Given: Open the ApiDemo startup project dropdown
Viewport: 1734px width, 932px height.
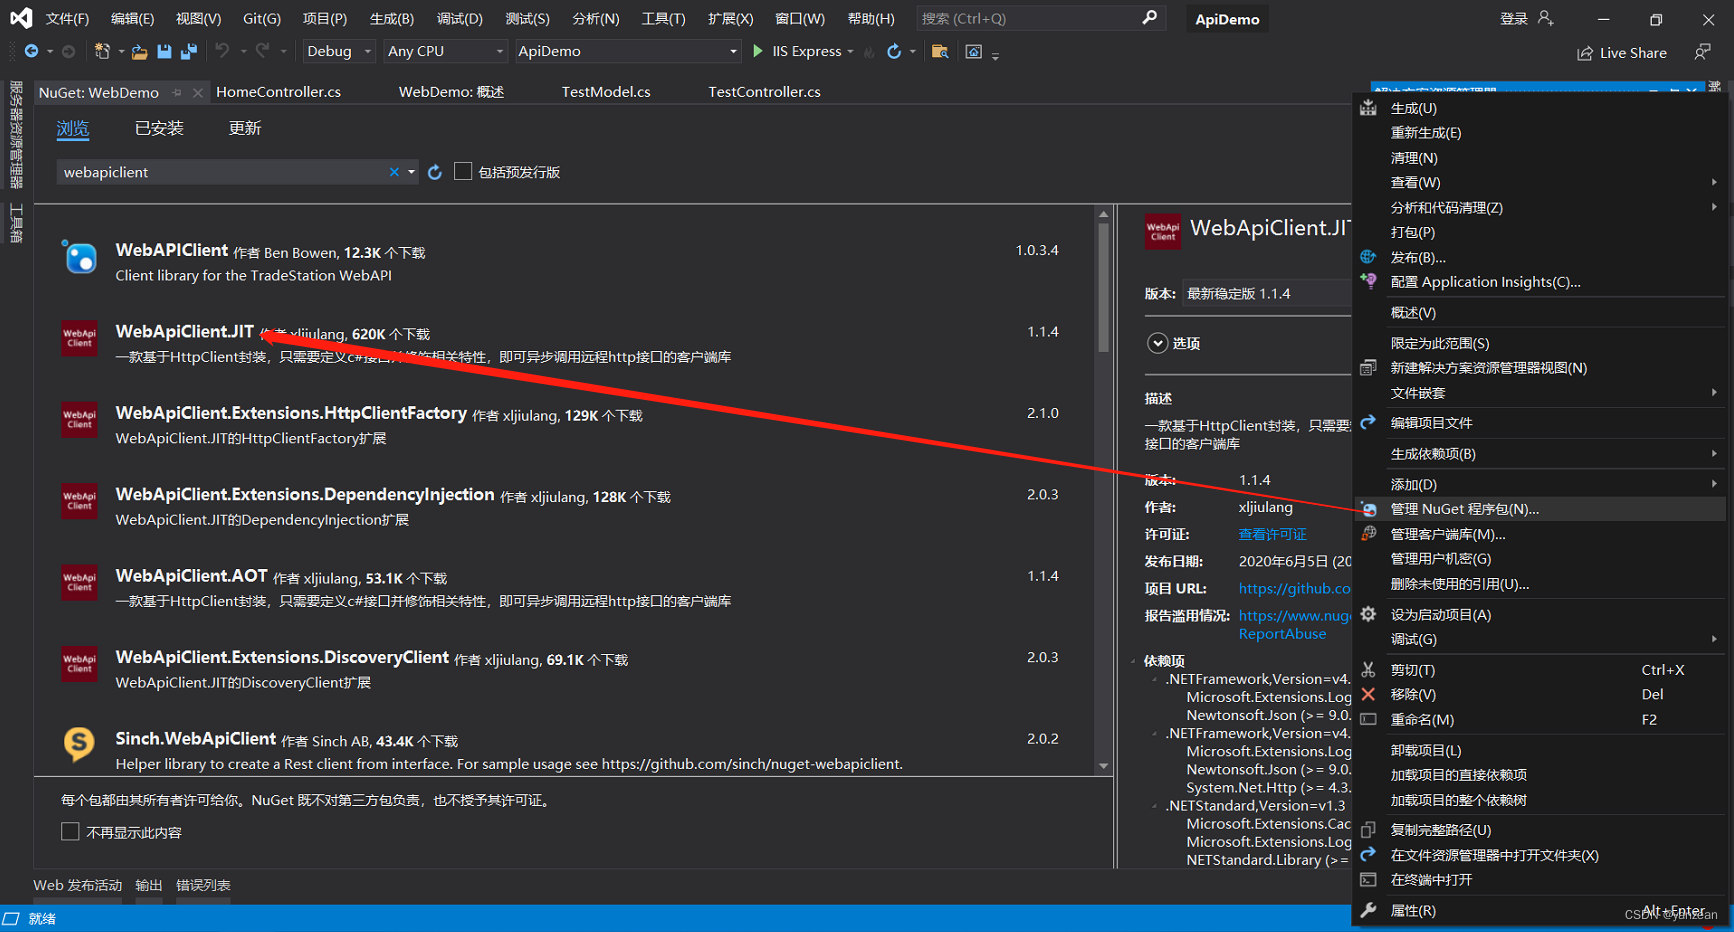Looking at the screenshot, I should coord(627,51).
